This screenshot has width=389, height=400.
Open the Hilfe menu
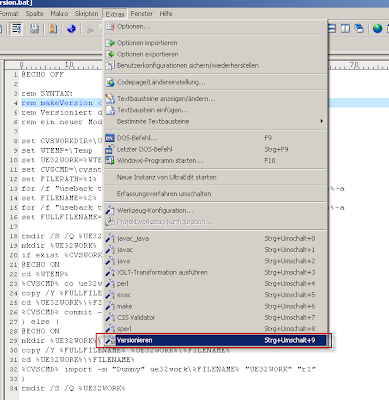(x=166, y=14)
